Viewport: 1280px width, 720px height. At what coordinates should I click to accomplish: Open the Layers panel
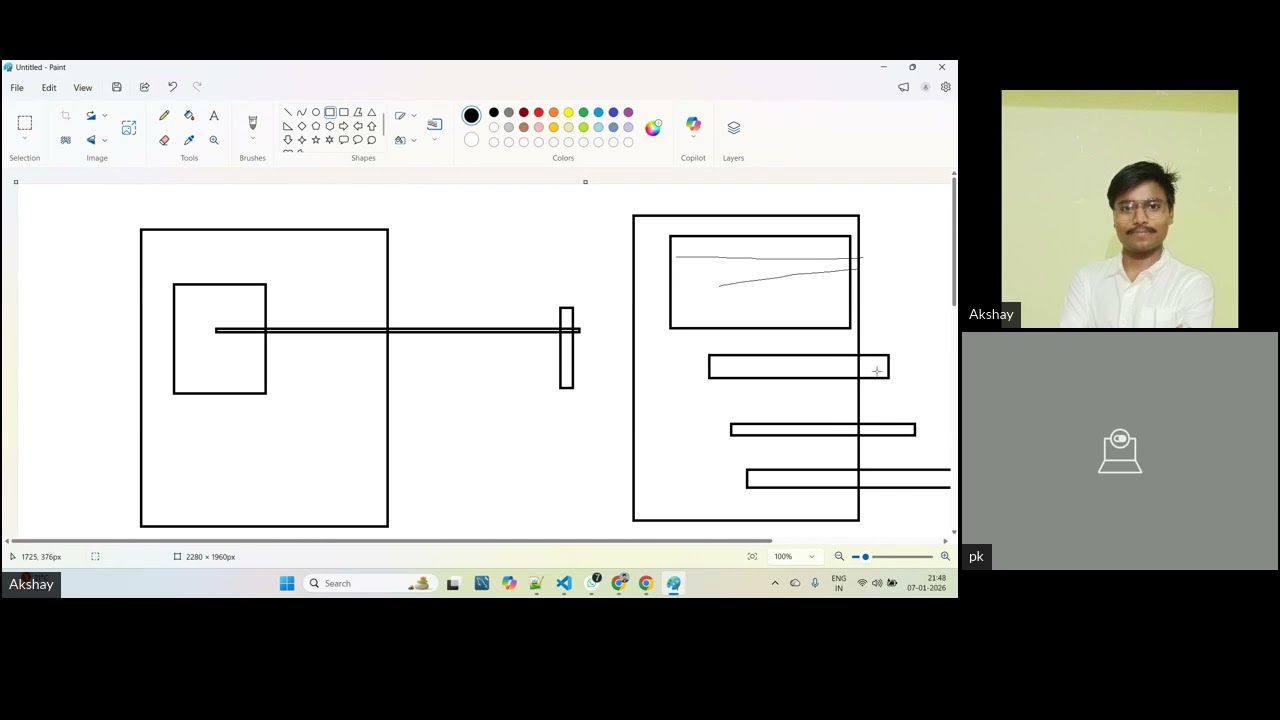tap(734, 128)
